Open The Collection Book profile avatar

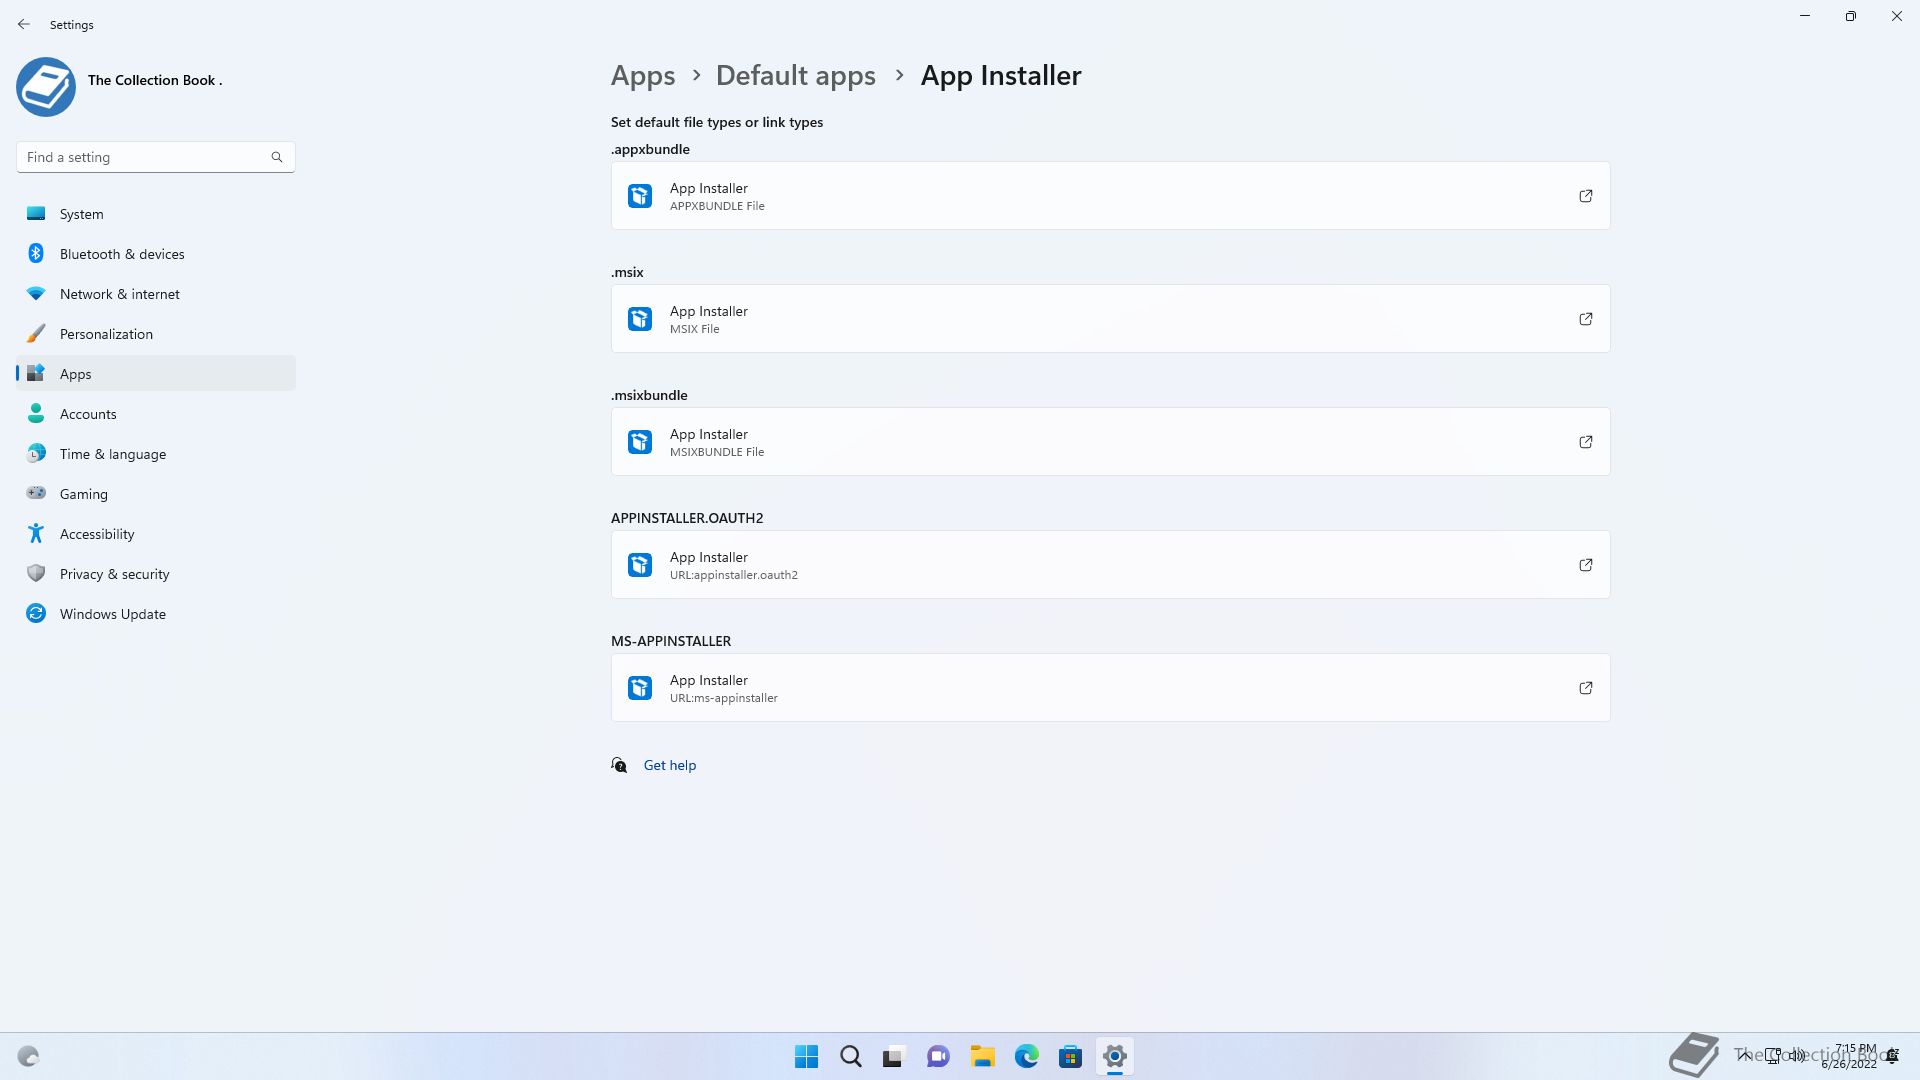point(46,87)
